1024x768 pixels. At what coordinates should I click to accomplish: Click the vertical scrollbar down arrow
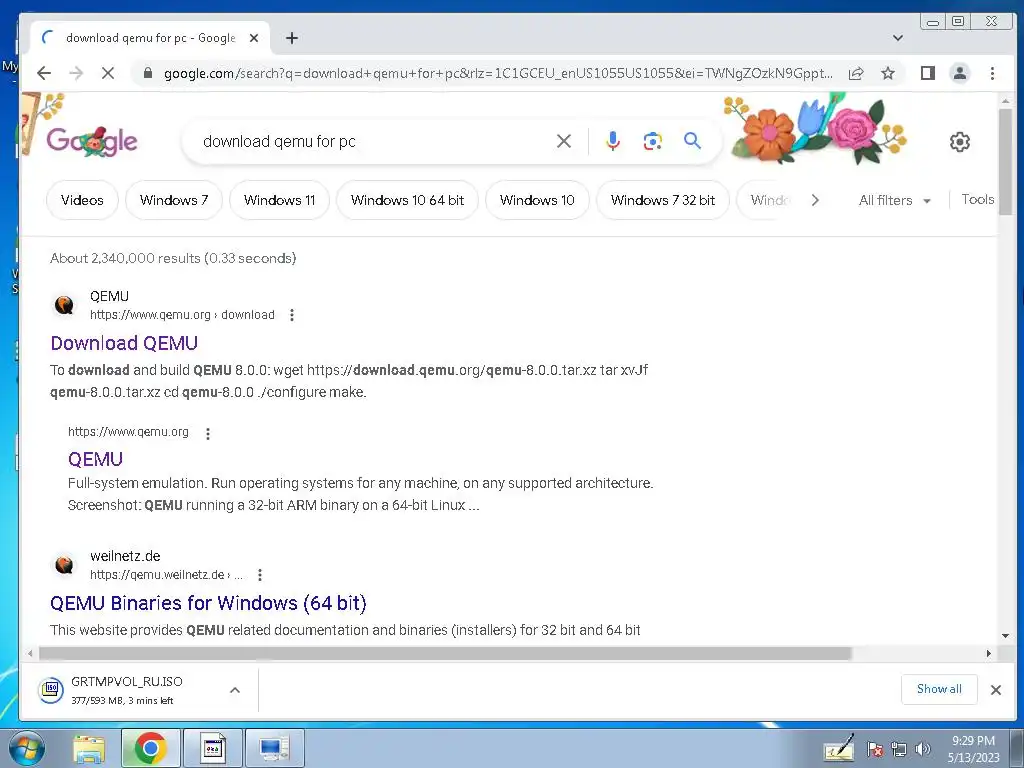[1005, 635]
